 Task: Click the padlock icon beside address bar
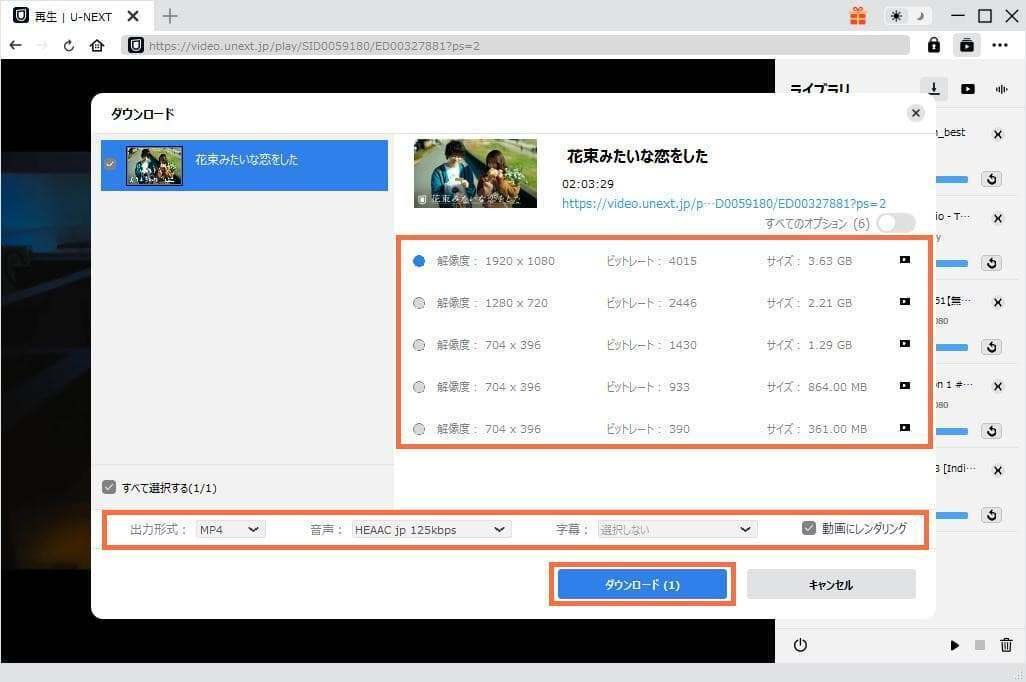tap(934, 45)
